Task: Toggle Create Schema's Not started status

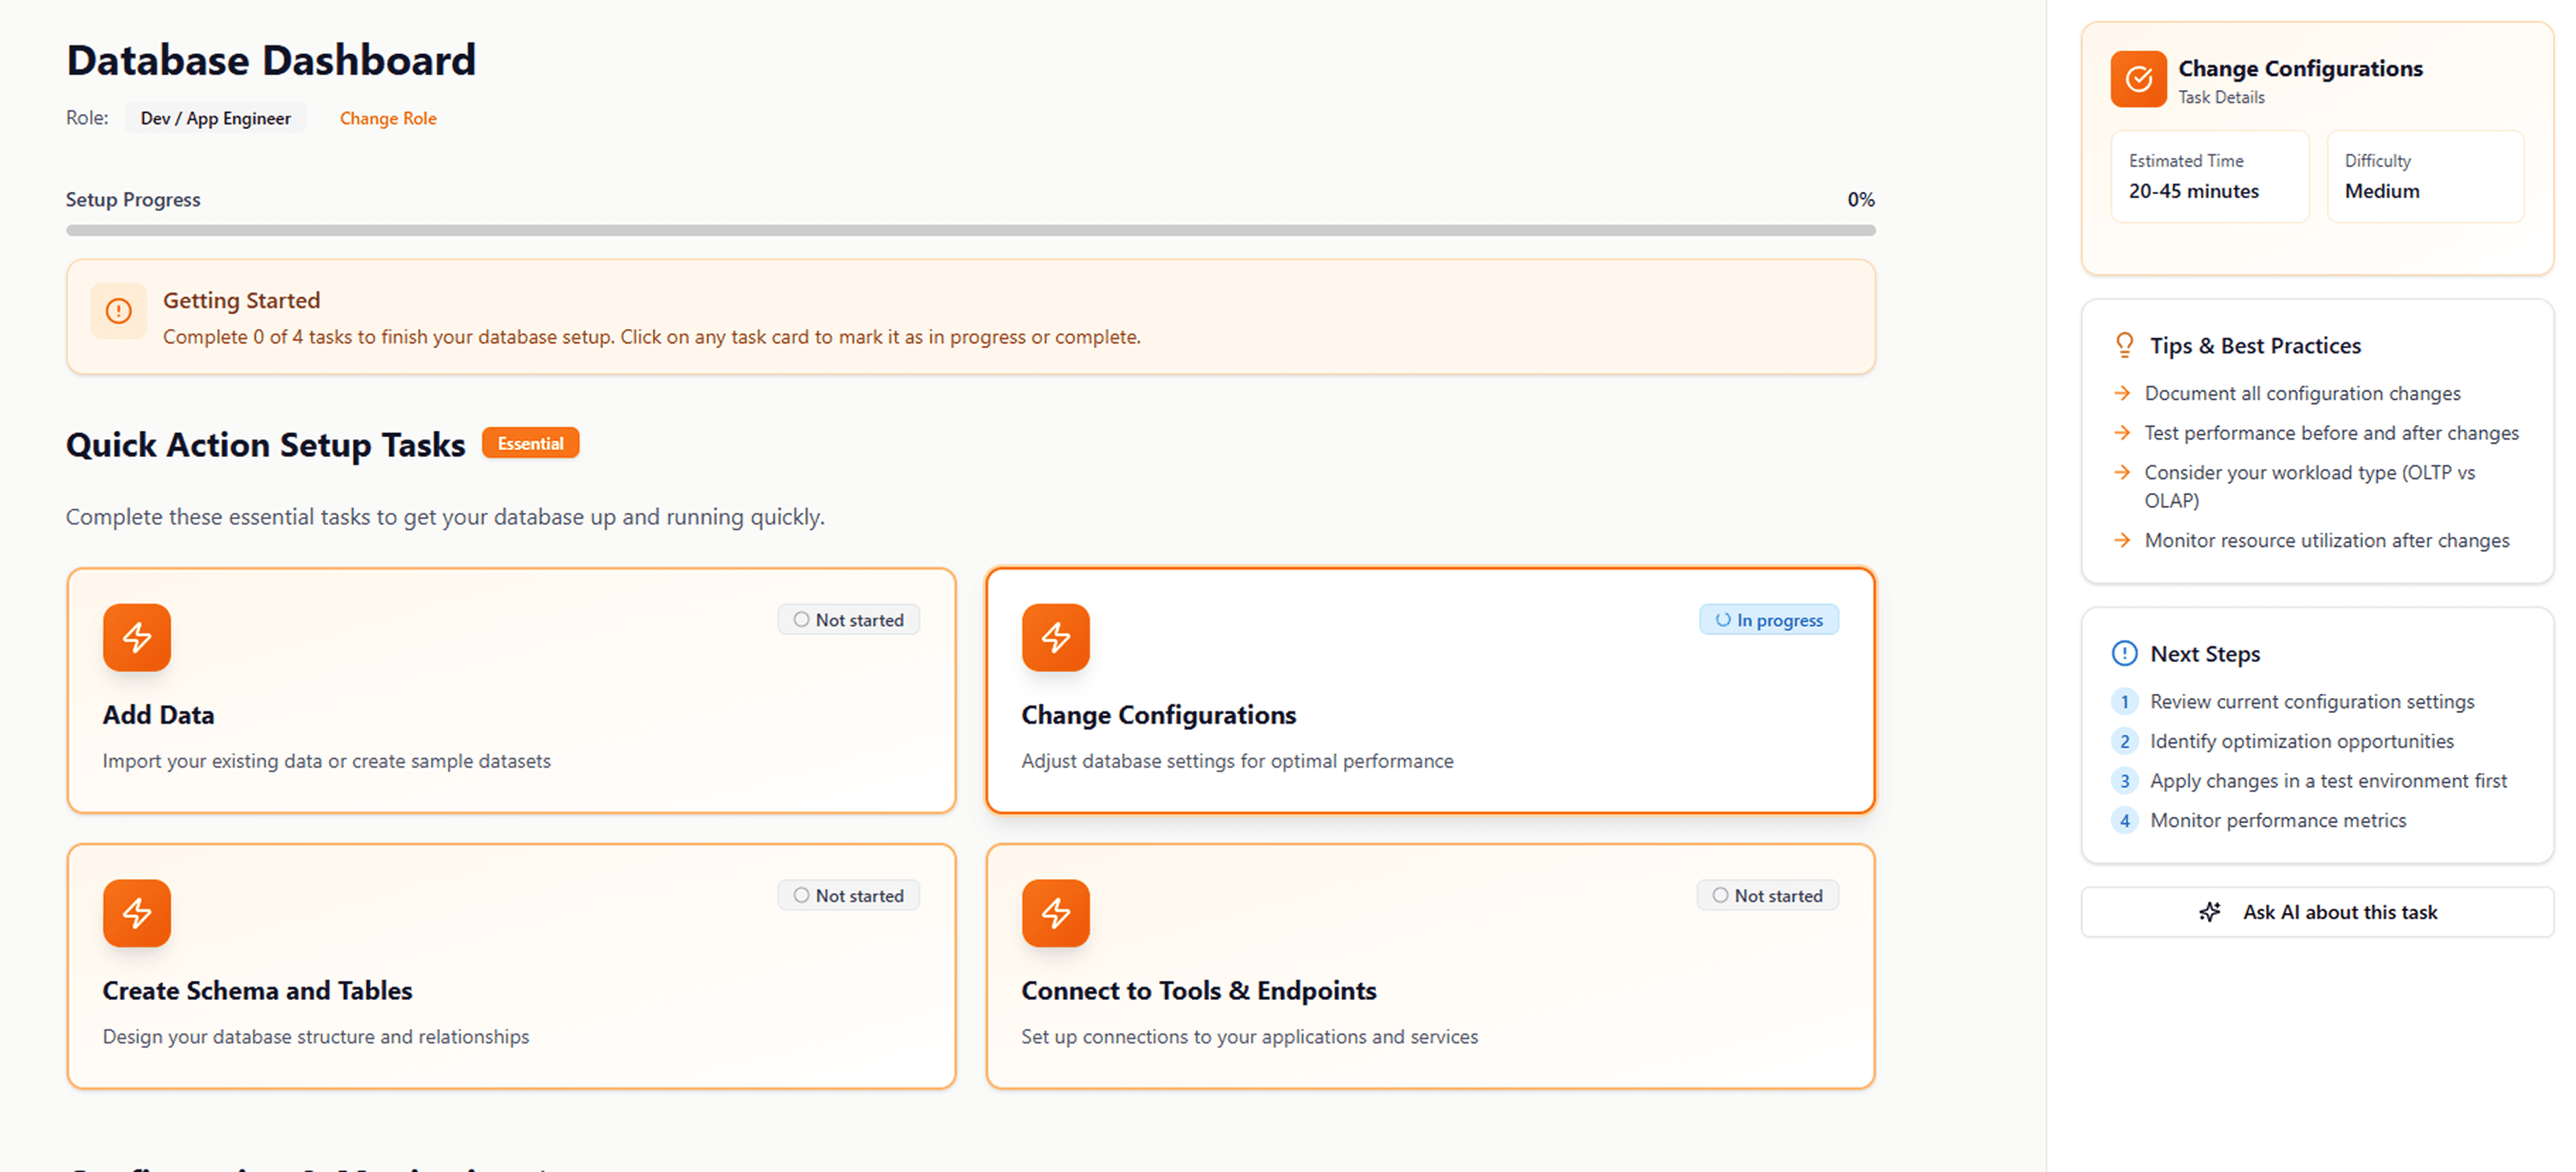Action: pyautogui.click(x=848, y=895)
